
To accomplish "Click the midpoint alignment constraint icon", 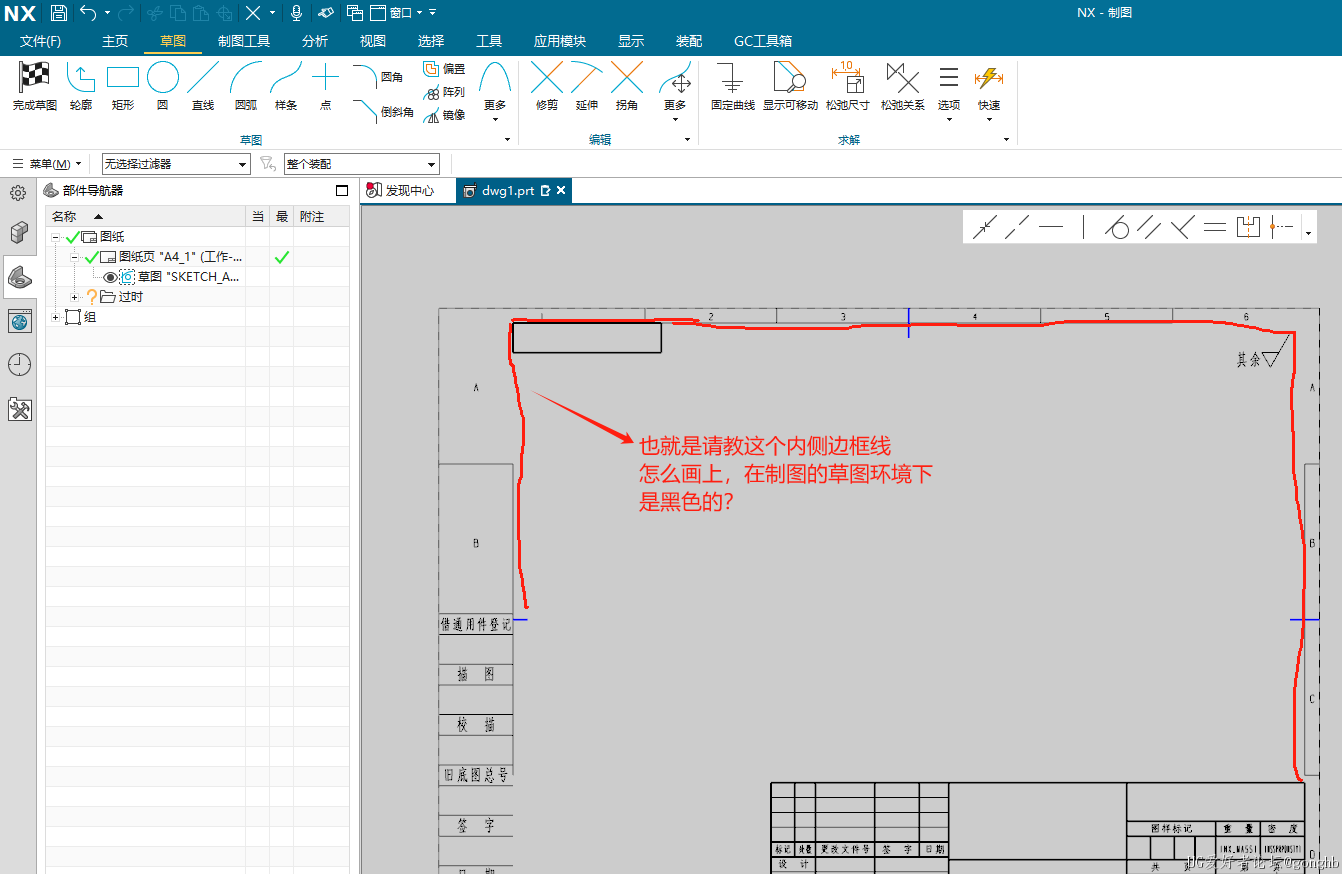I will (x=1281, y=227).
